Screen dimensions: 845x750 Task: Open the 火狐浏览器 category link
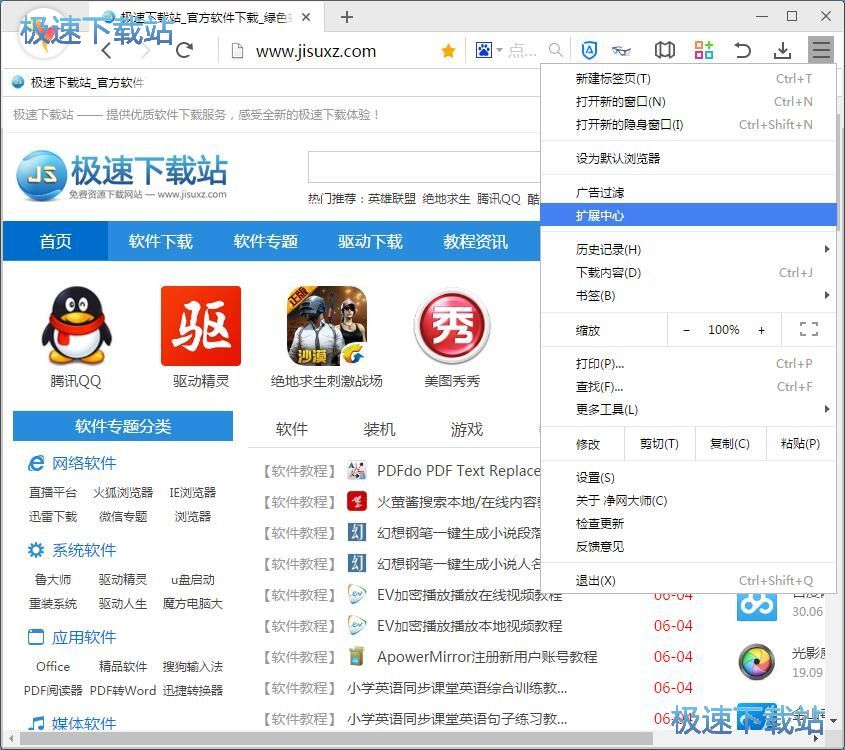123,492
